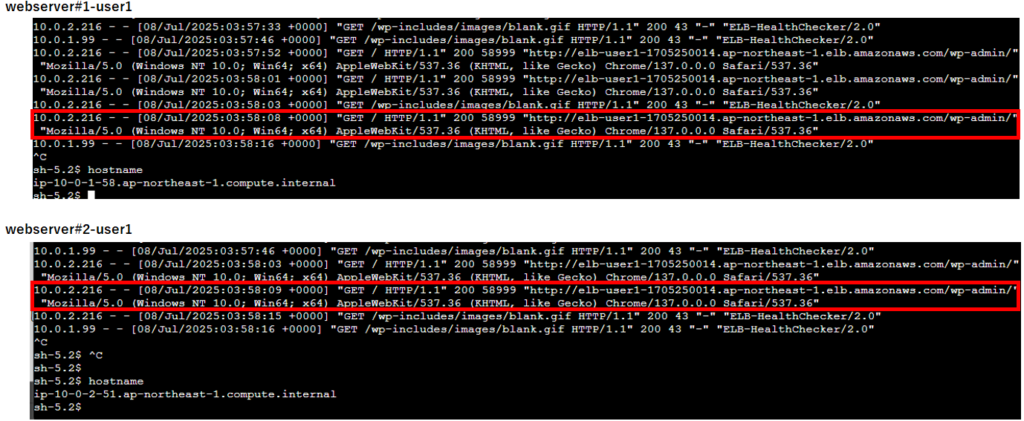1024x421 pixels.
Task: Click the webserver#1-user1 heading
Action: [x=69, y=8]
